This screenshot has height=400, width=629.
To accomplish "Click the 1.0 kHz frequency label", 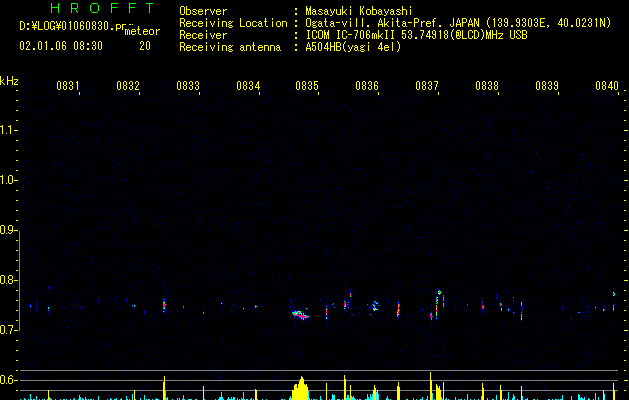I will point(8,180).
